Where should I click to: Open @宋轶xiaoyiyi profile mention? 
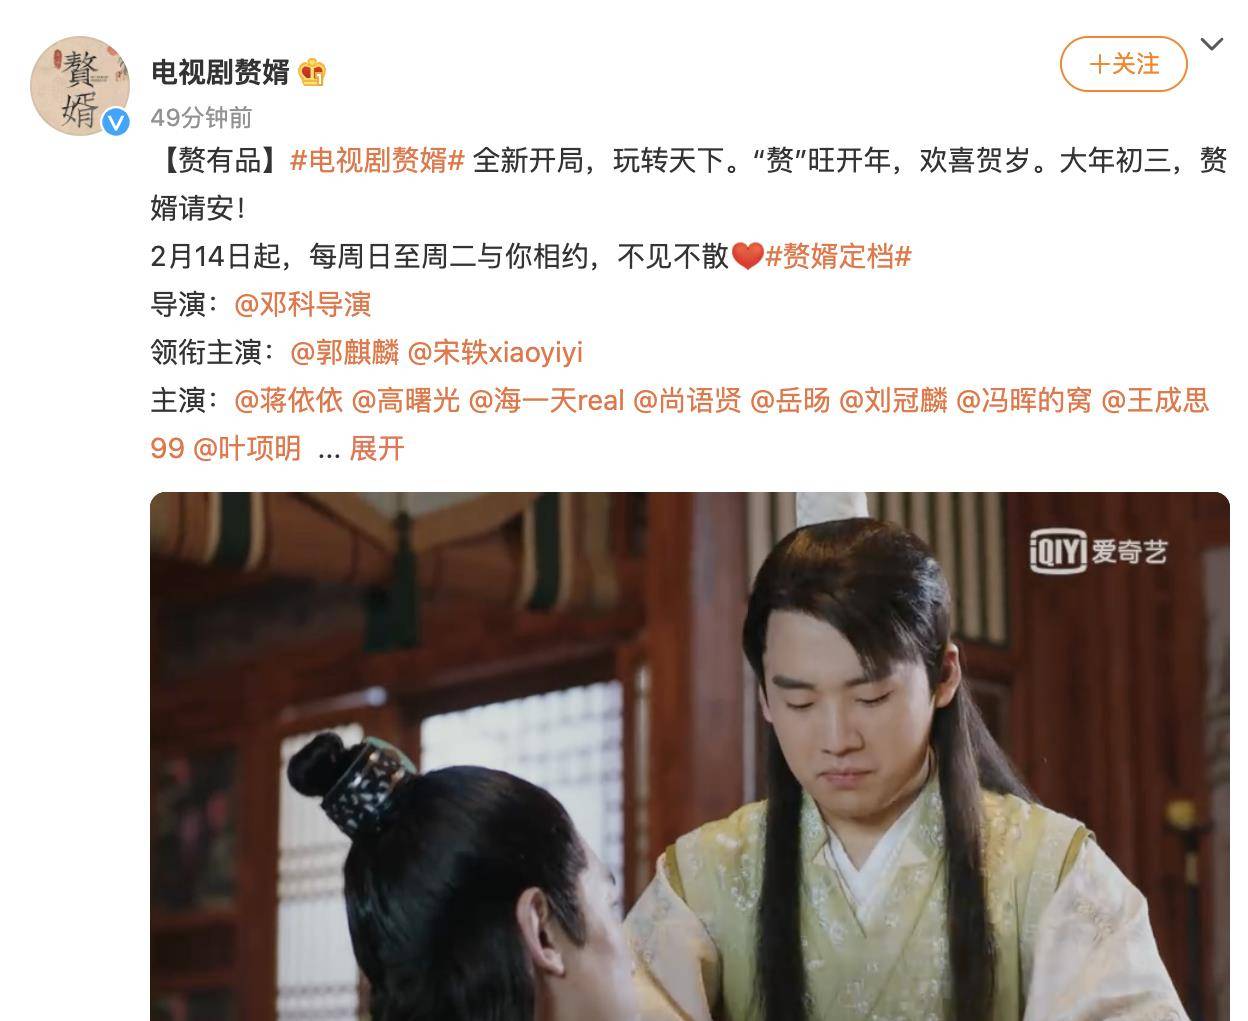495,353
